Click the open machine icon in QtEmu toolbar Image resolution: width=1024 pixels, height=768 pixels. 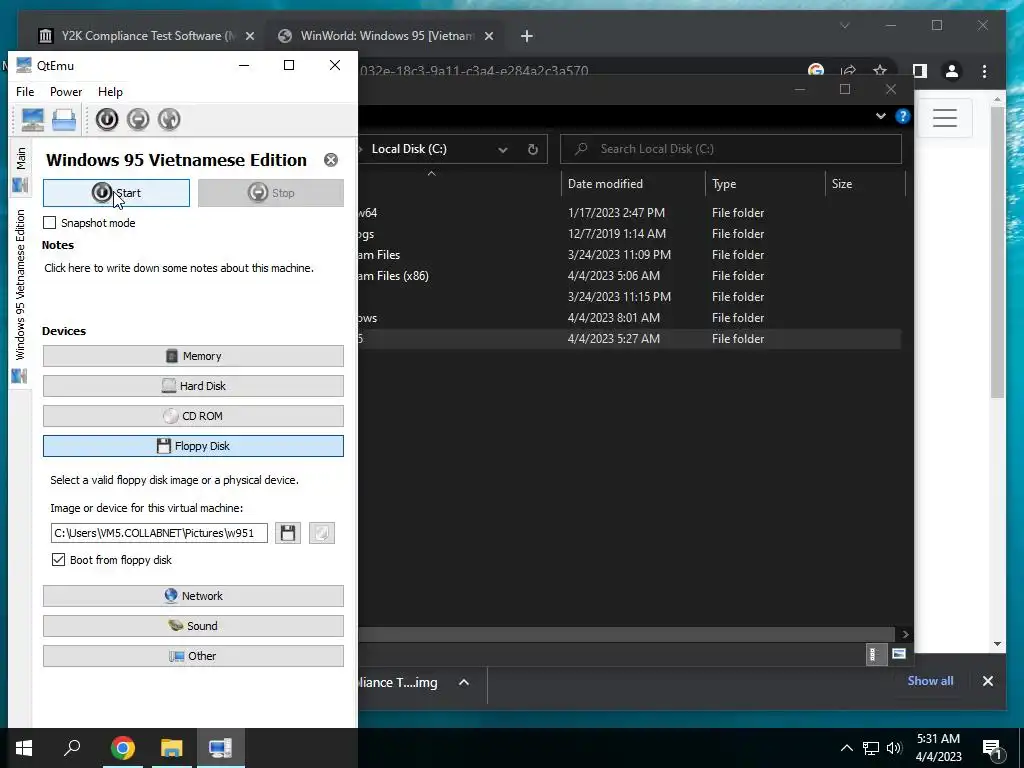coord(64,120)
